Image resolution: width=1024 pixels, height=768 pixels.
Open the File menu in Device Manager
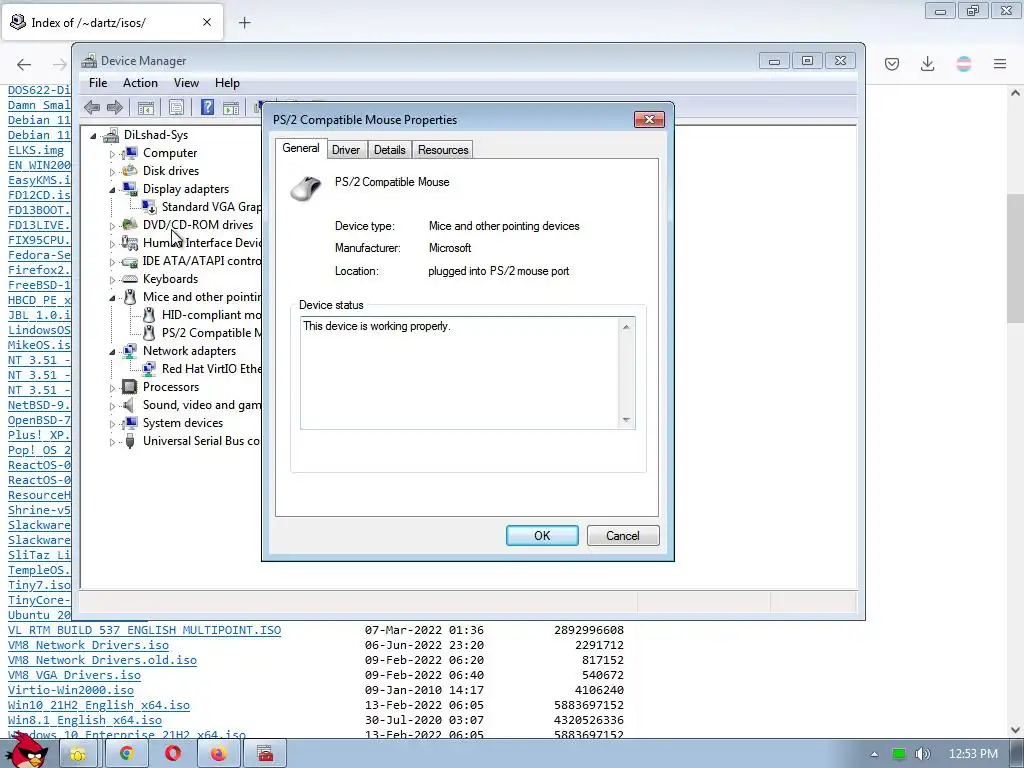(98, 83)
